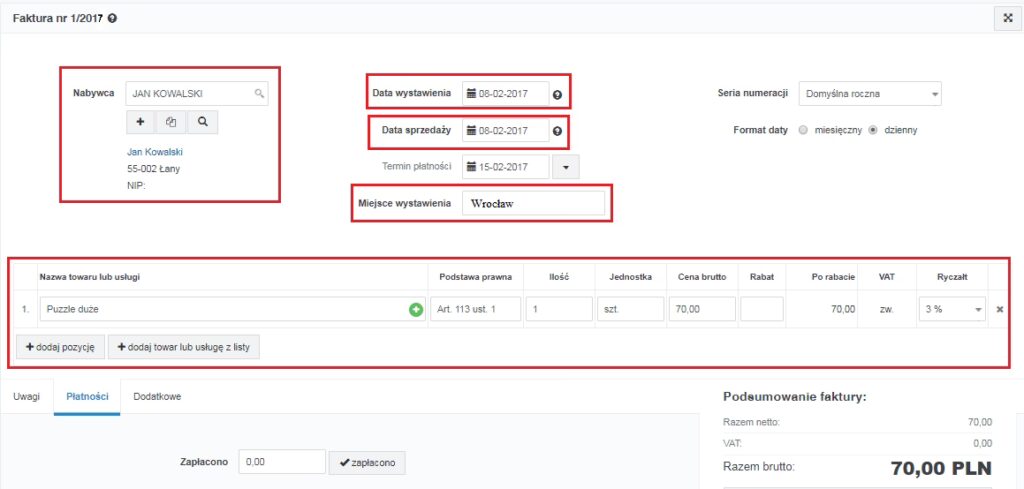1024x489 pixels.
Task: Click dodaj pozycję button
Action: tap(60, 347)
